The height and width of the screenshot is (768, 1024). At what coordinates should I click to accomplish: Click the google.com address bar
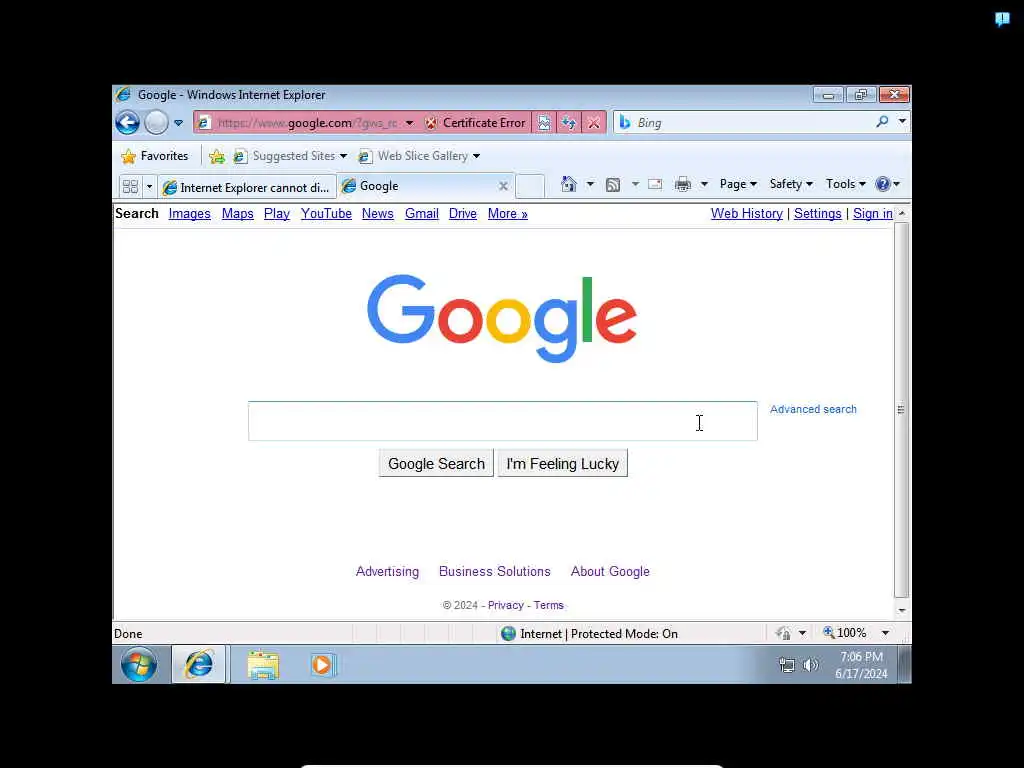click(307, 123)
